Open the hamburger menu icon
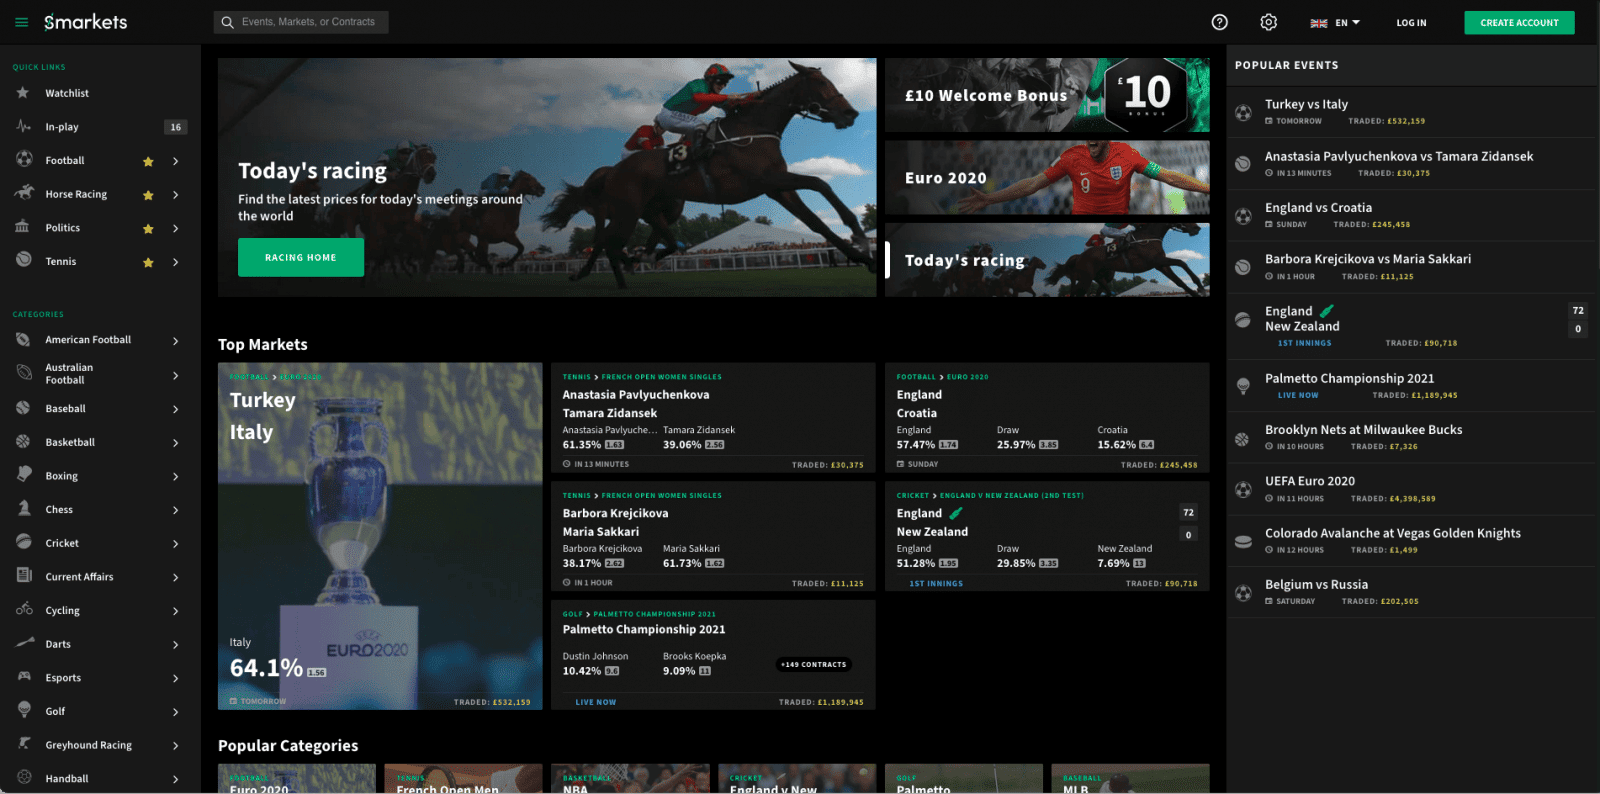This screenshot has height=794, width=1600. pos(21,22)
